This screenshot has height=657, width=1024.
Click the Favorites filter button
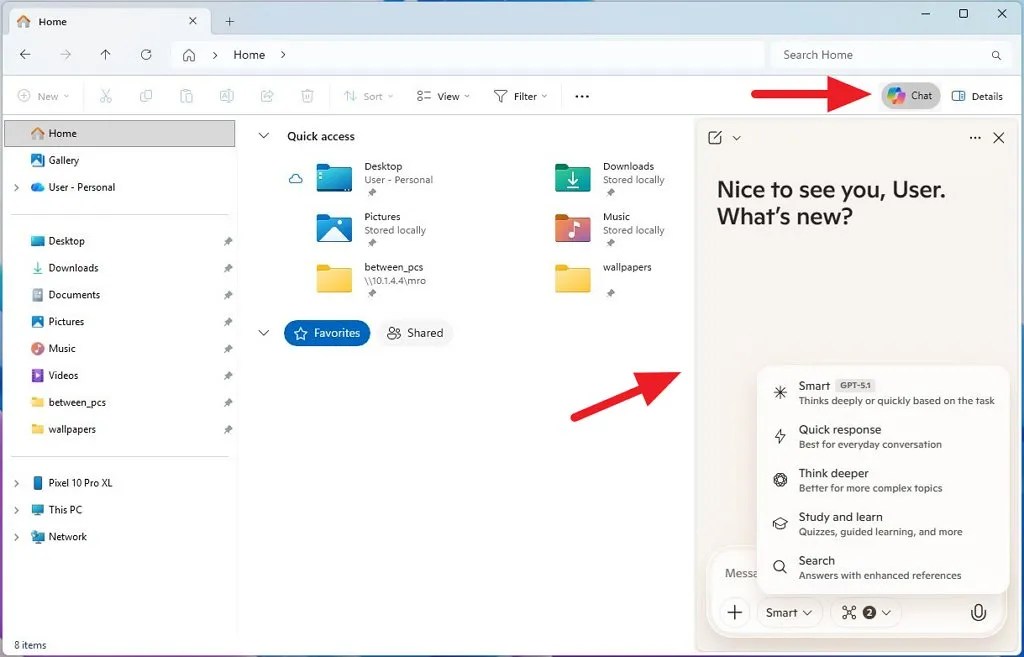point(326,333)
